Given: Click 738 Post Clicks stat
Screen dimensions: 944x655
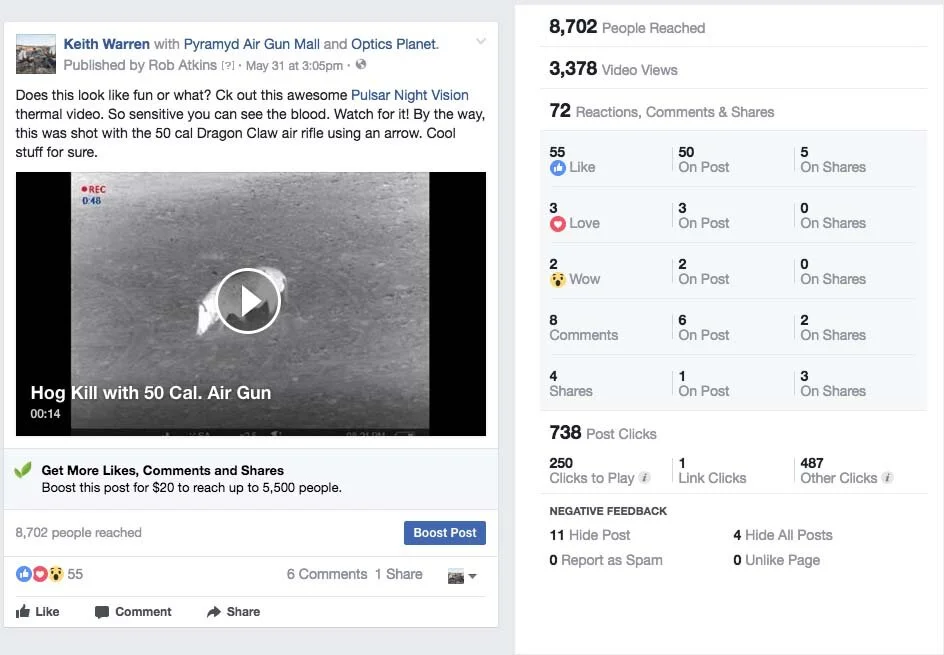Looking at the screenshot, I should tap(603, 433).
